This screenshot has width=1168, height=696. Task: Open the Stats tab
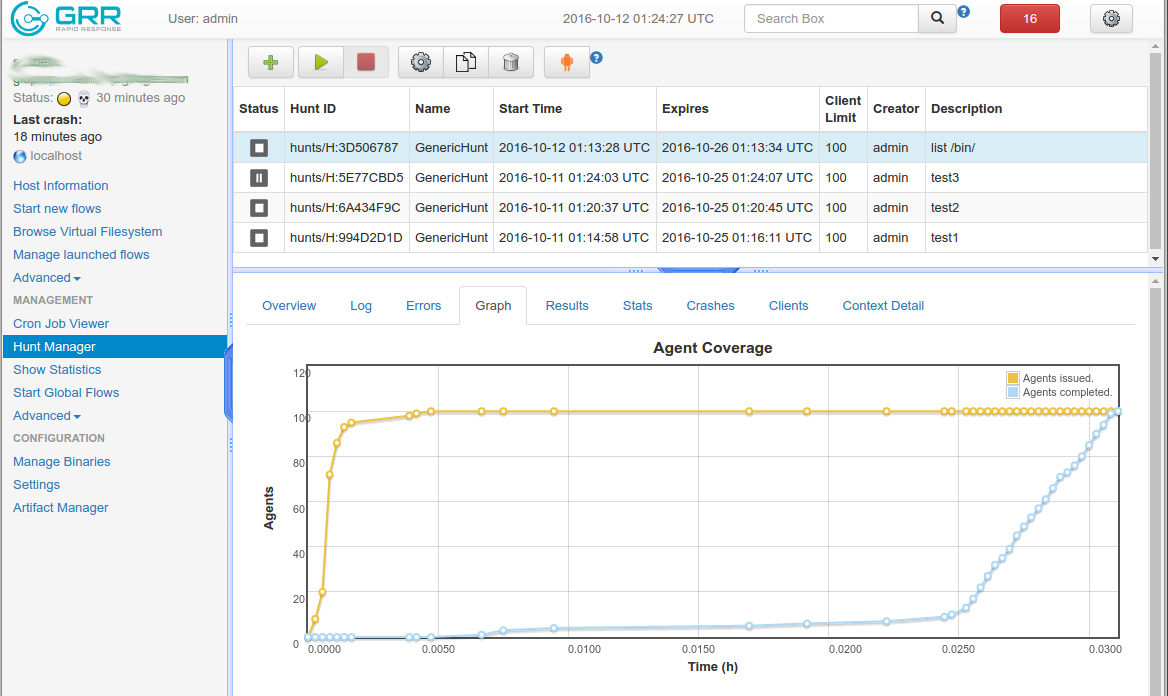click(x=638, y=306)
